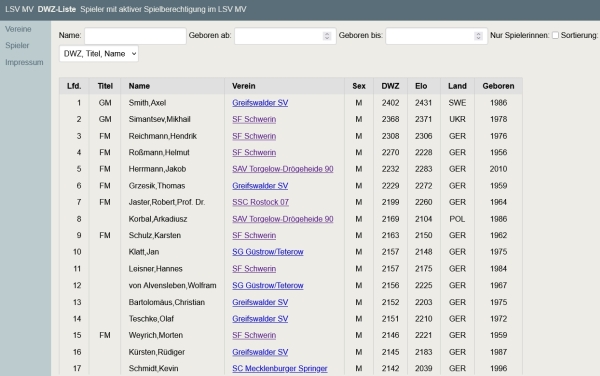Open the Spieler sidebar item
The image size is (600, 376).
(x=17, y=46)
